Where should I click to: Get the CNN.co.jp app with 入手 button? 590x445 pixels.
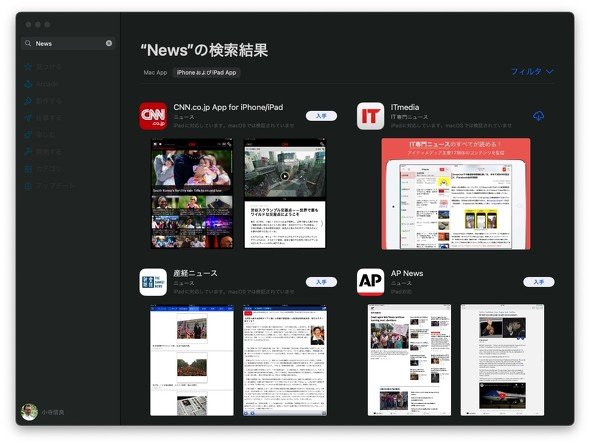pyautogui.click(x=321, y=116)
